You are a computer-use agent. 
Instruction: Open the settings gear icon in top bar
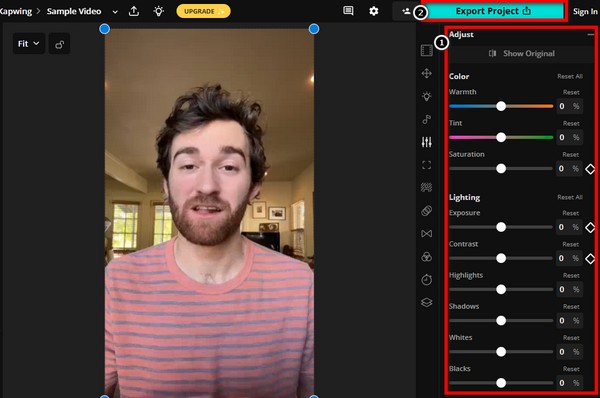[374, 11]
